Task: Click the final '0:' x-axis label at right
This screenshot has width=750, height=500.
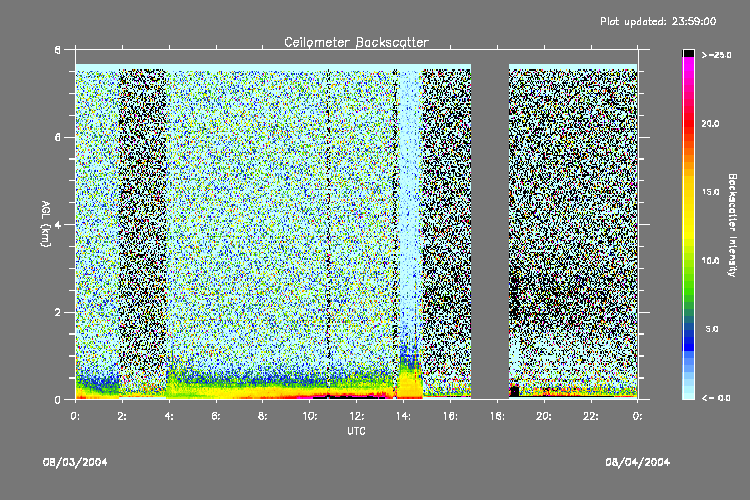Action: coord(638,416)
